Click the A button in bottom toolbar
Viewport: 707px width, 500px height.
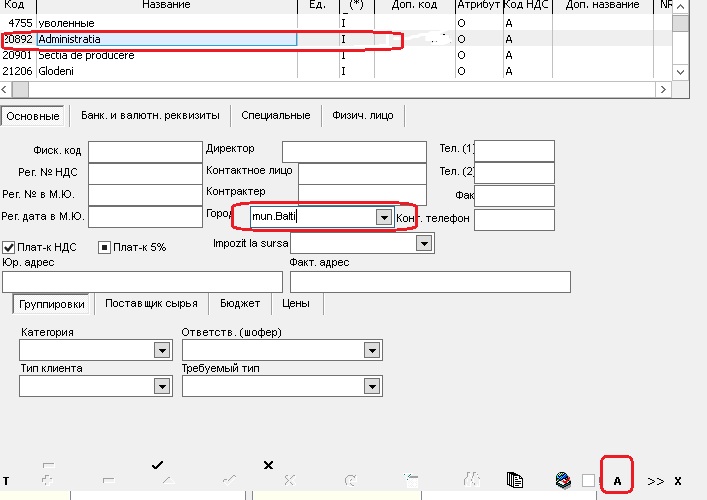(617, 481)
